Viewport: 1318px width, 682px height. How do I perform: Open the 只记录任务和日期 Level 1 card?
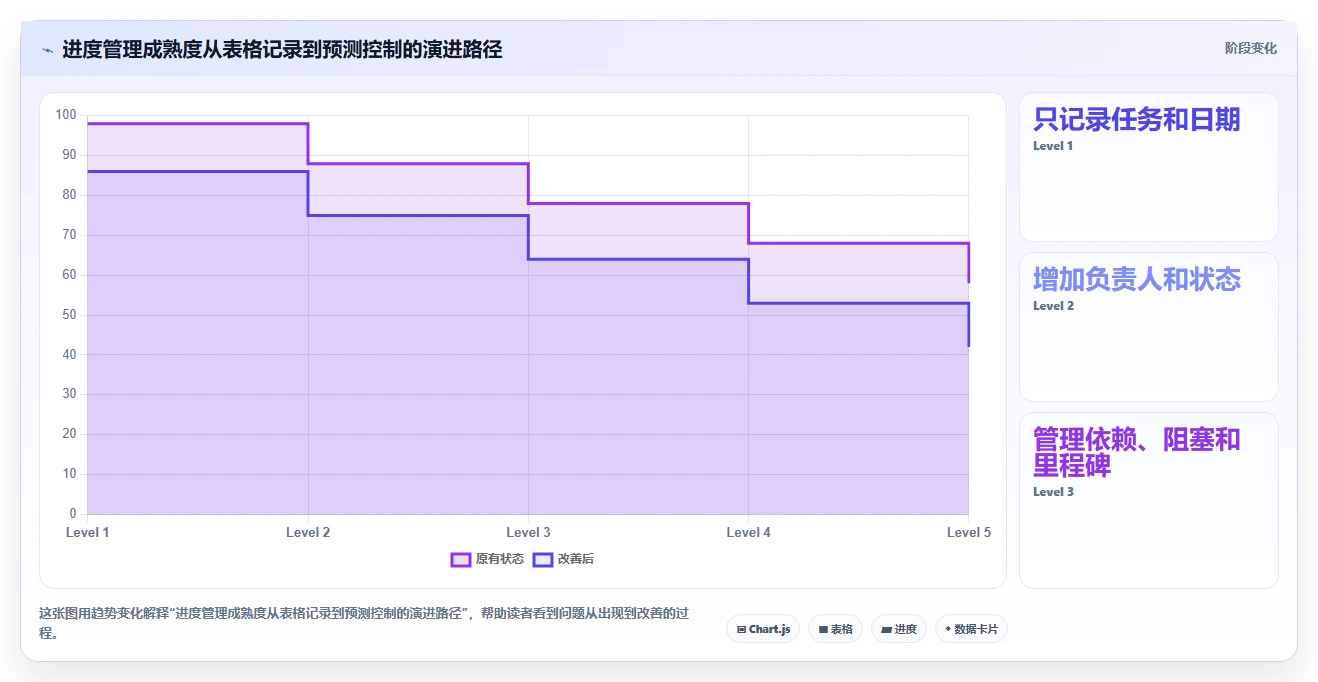click(x=1149, y=167)
